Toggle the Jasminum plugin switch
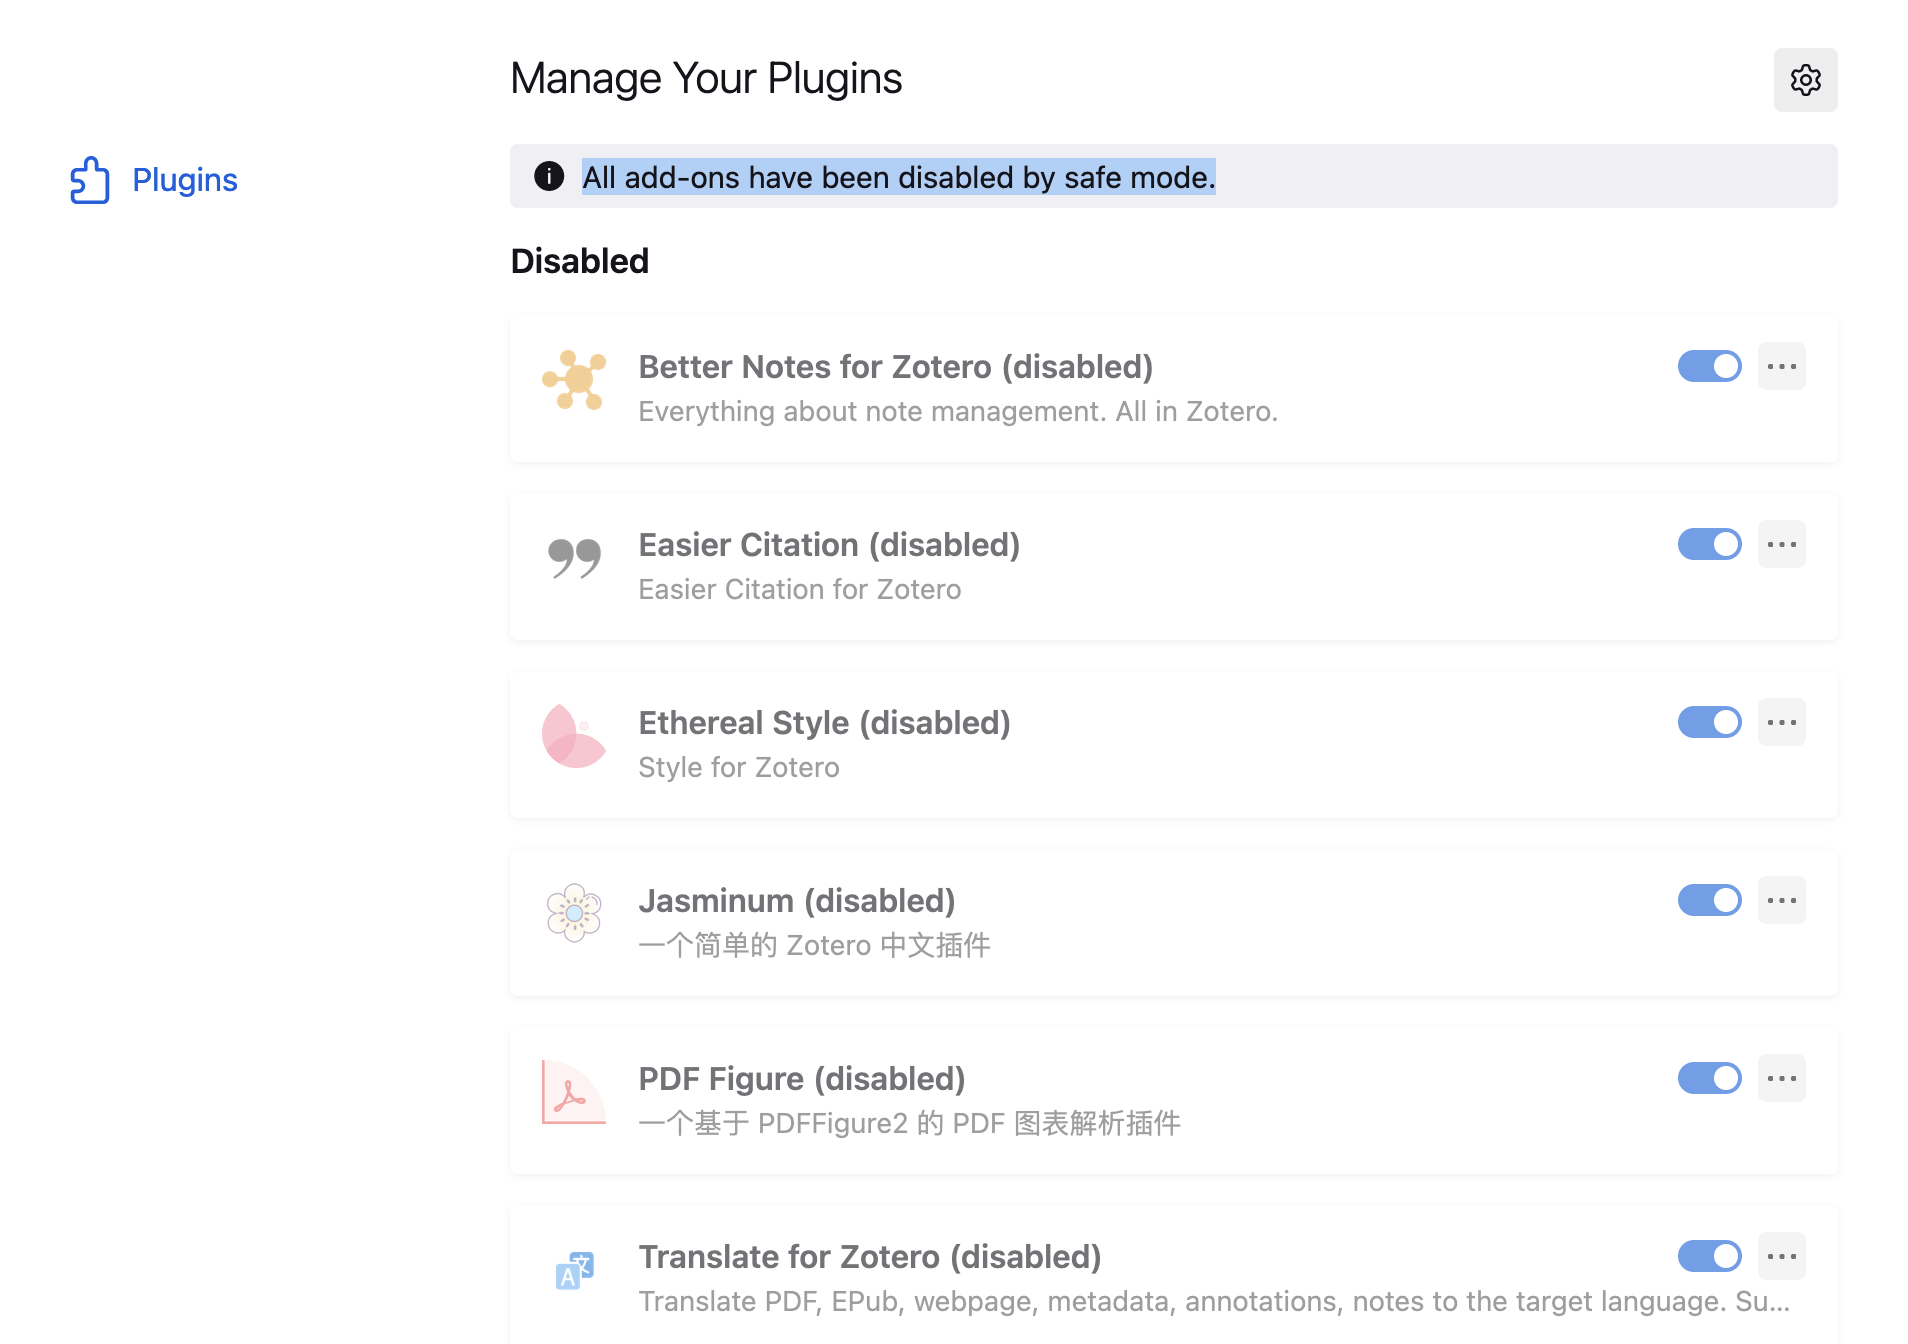The image size is (1908, 1344). 1709,900
